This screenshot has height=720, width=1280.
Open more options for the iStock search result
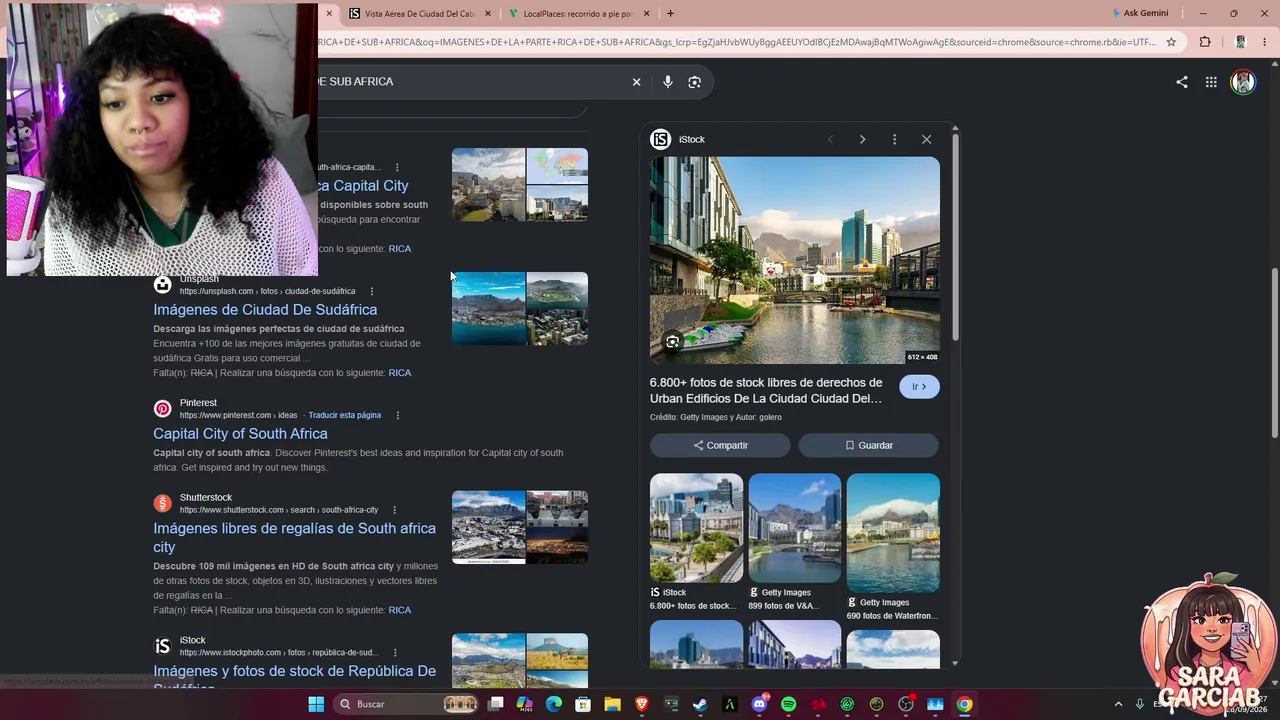tap(395, 653)
